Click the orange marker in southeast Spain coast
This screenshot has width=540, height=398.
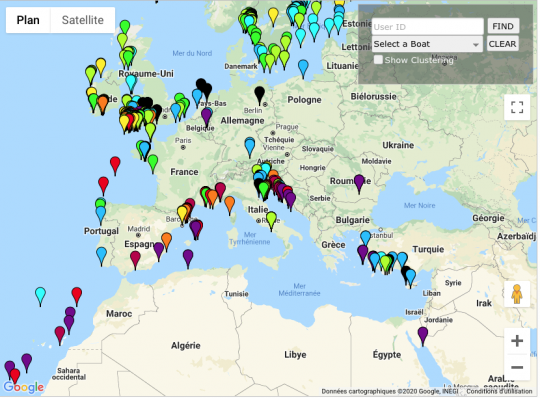tap(166, 241)
